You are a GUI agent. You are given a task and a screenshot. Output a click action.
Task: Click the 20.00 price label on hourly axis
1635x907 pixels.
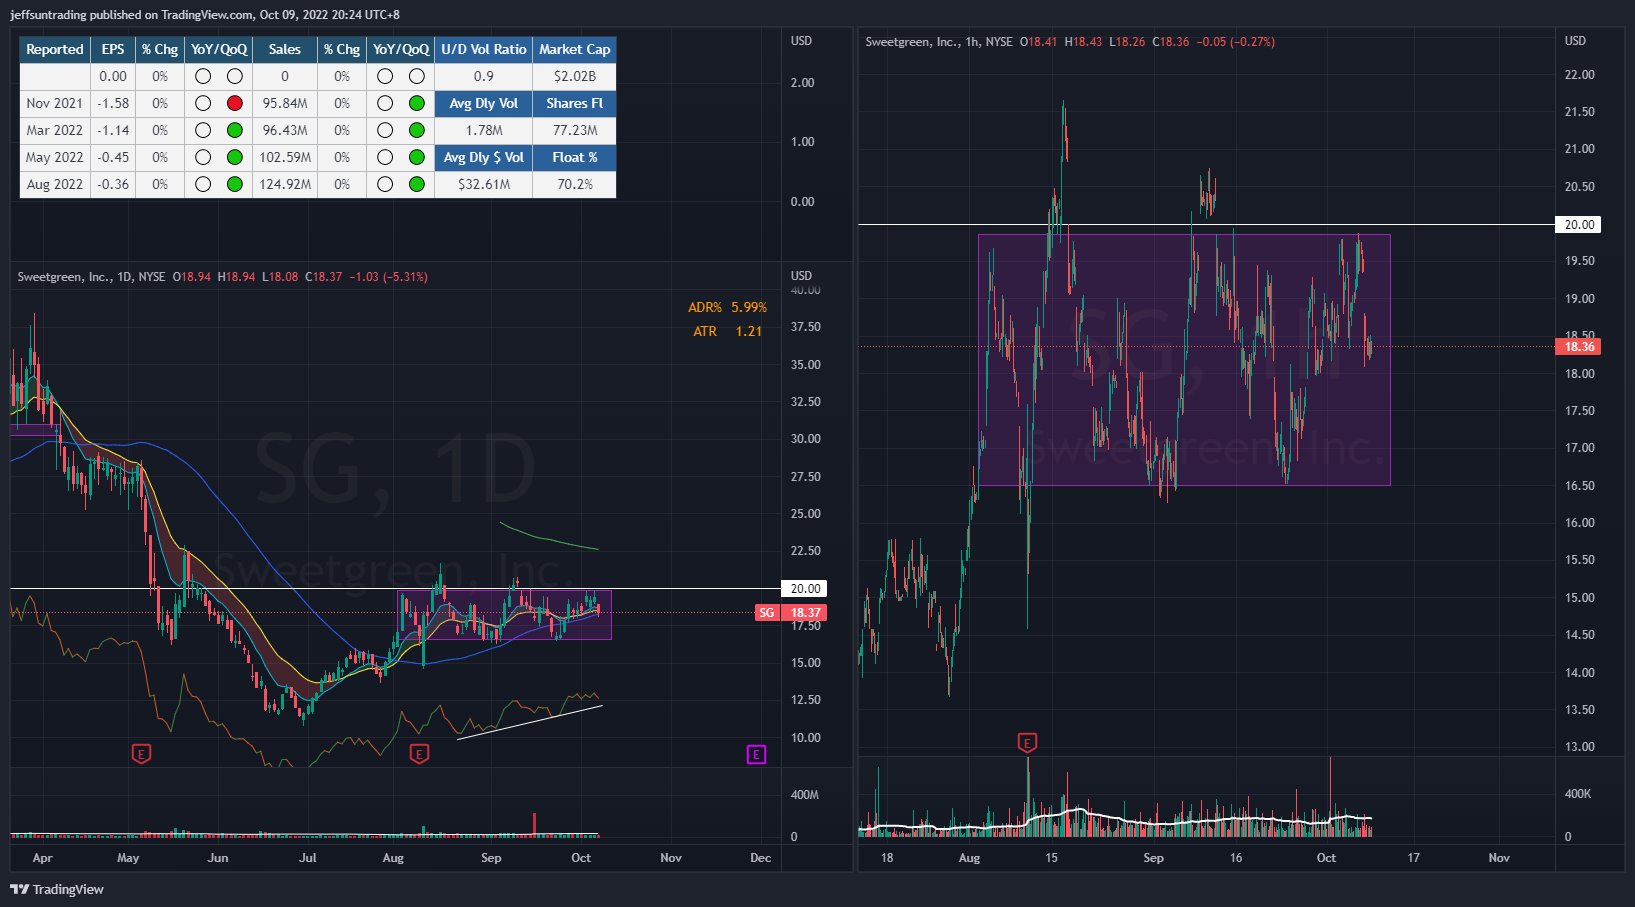coord(1579,225)
